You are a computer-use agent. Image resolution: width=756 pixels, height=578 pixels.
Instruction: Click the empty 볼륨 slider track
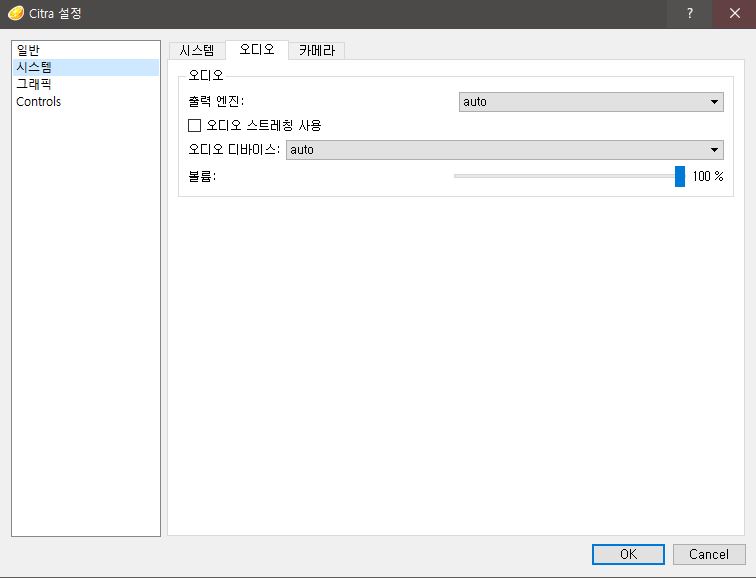click(560, 176)
